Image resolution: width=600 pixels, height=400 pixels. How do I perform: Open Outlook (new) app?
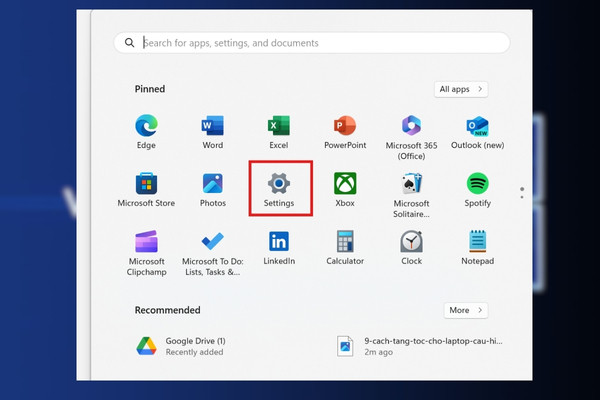tap(477, 126)
